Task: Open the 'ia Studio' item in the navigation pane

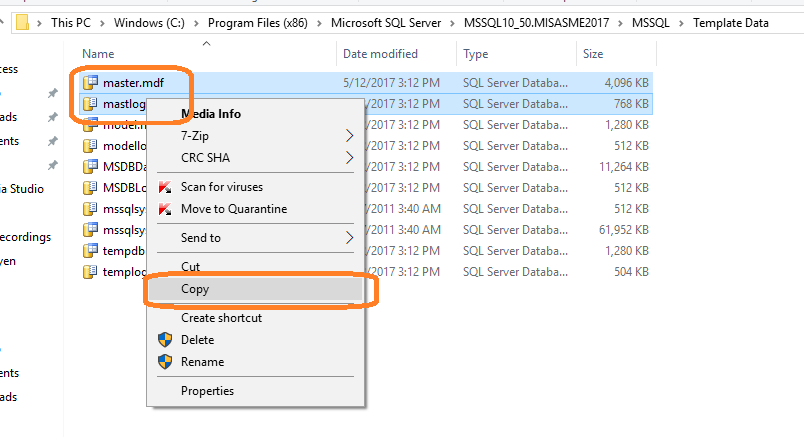Action: [22, 189]
